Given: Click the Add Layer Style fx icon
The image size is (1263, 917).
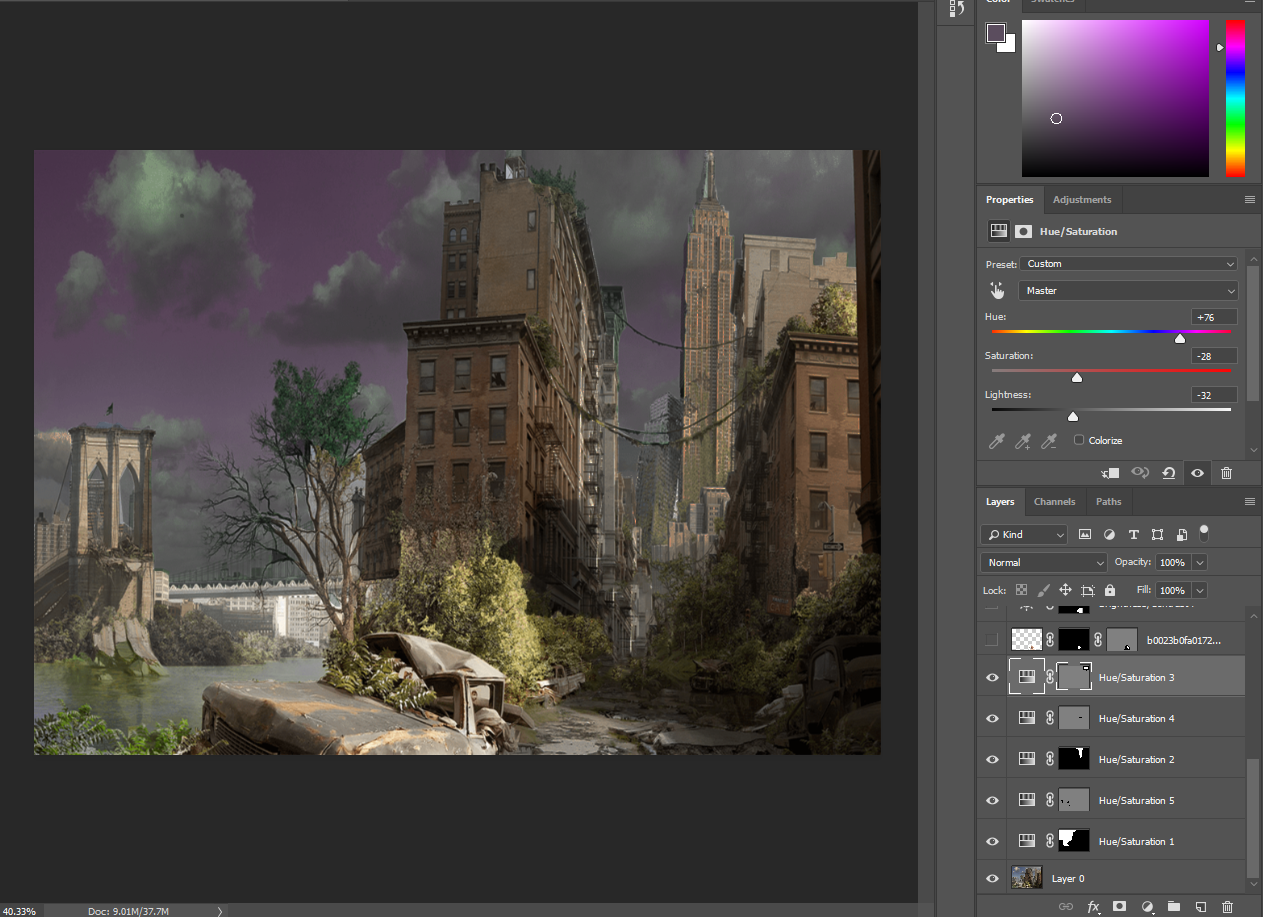Looking at the screenshot, I should click(1093, 906).
